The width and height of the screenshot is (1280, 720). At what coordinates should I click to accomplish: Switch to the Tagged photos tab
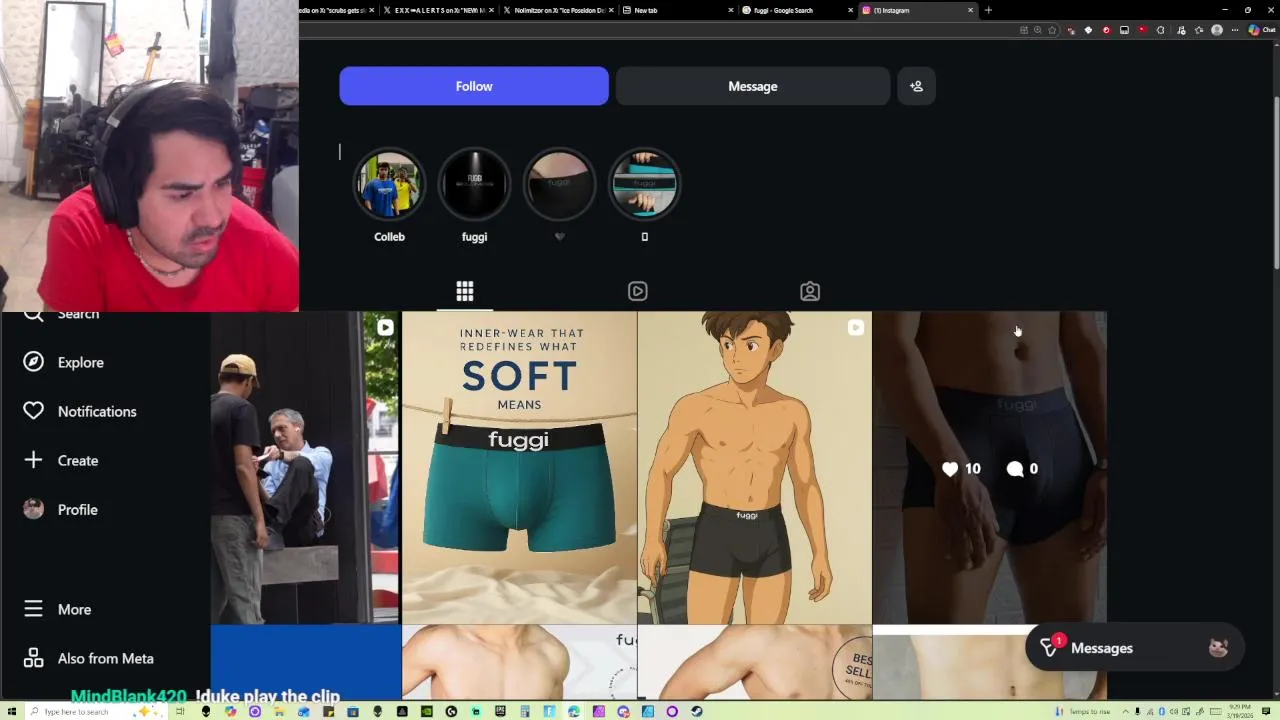(x=810, y=291)
